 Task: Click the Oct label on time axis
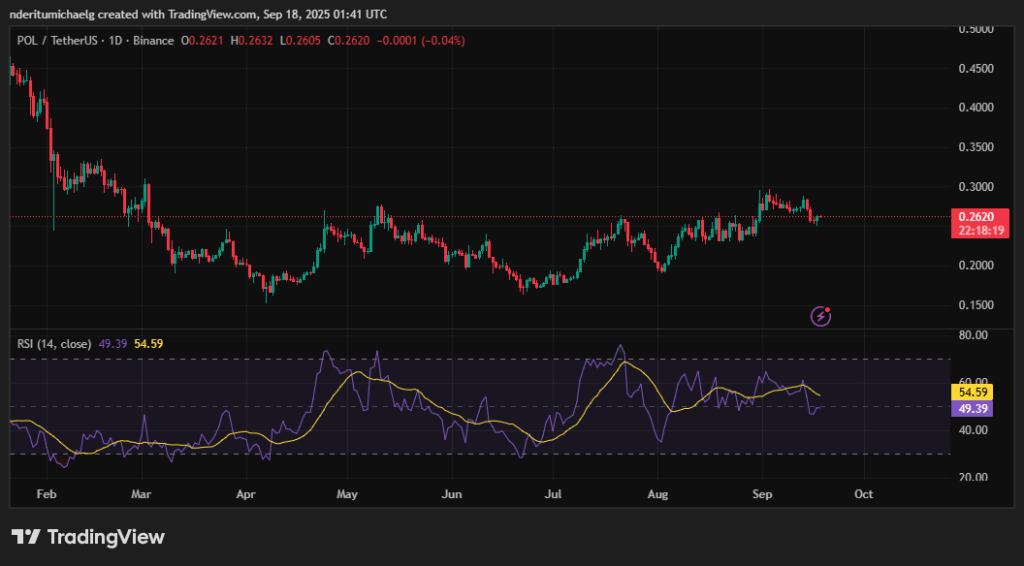click(x=864, y=494)
